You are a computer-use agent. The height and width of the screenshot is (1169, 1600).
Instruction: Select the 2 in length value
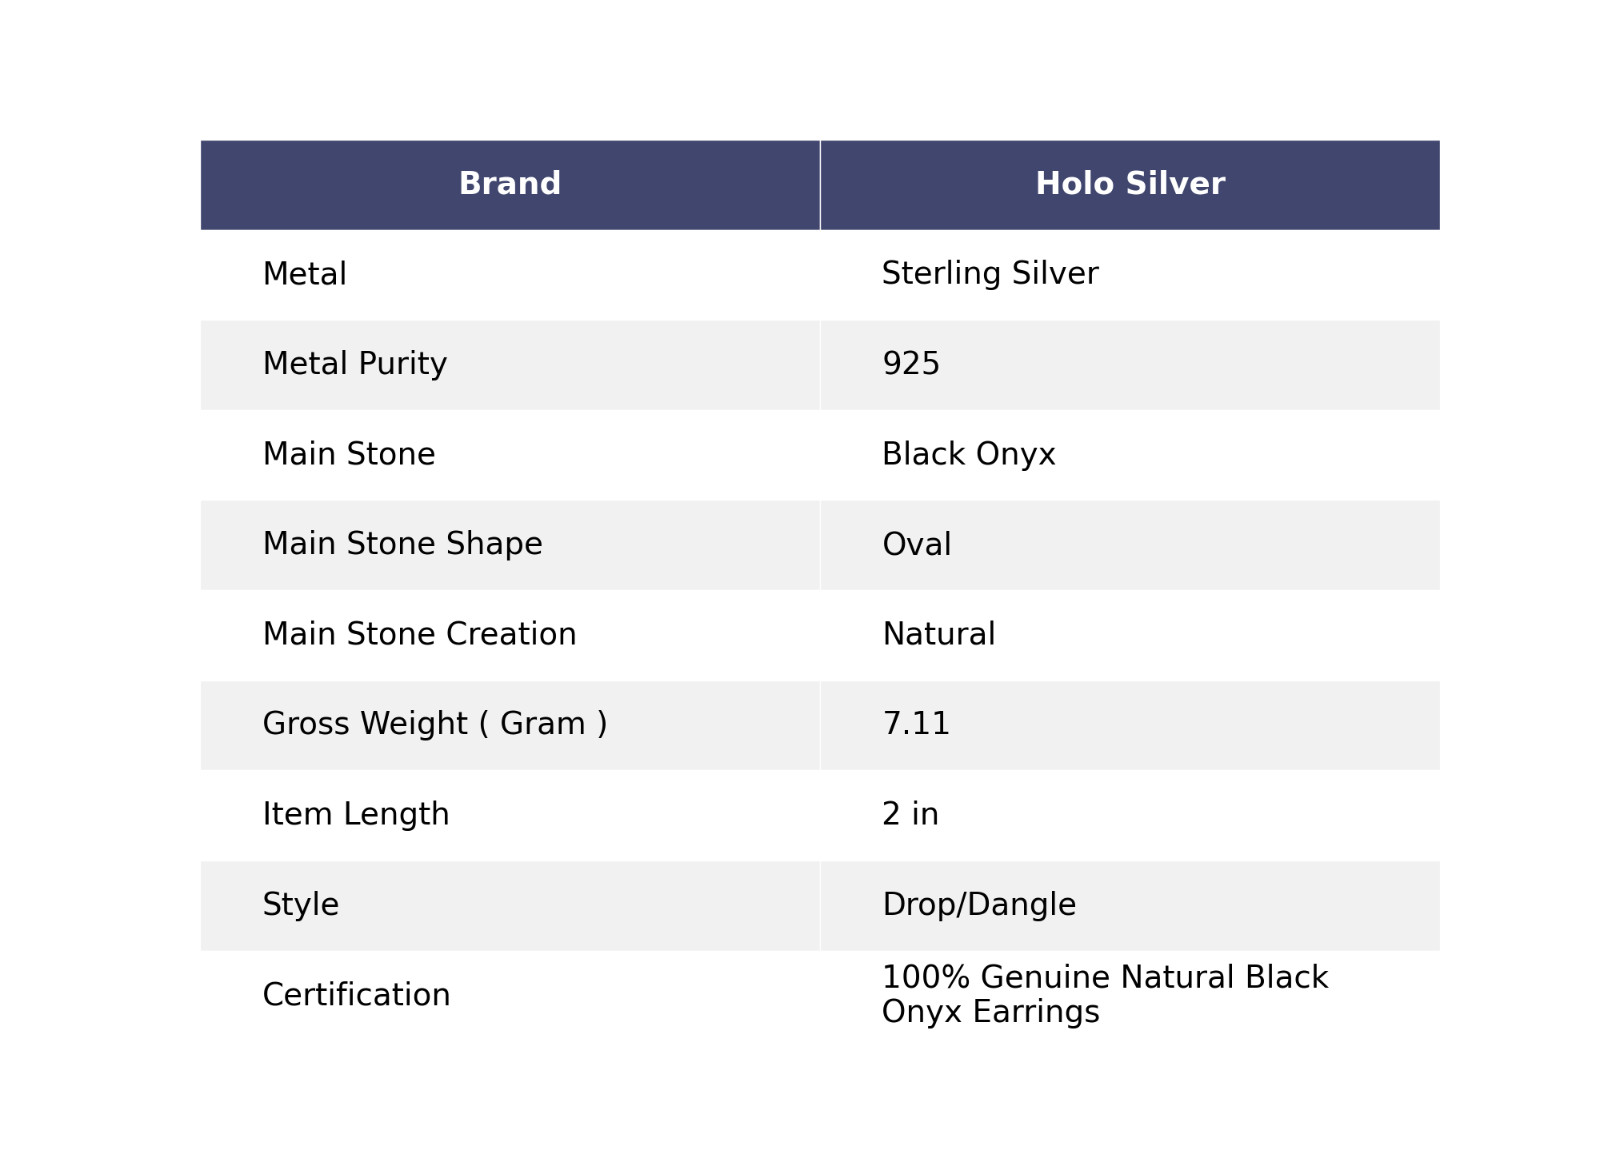910,814
